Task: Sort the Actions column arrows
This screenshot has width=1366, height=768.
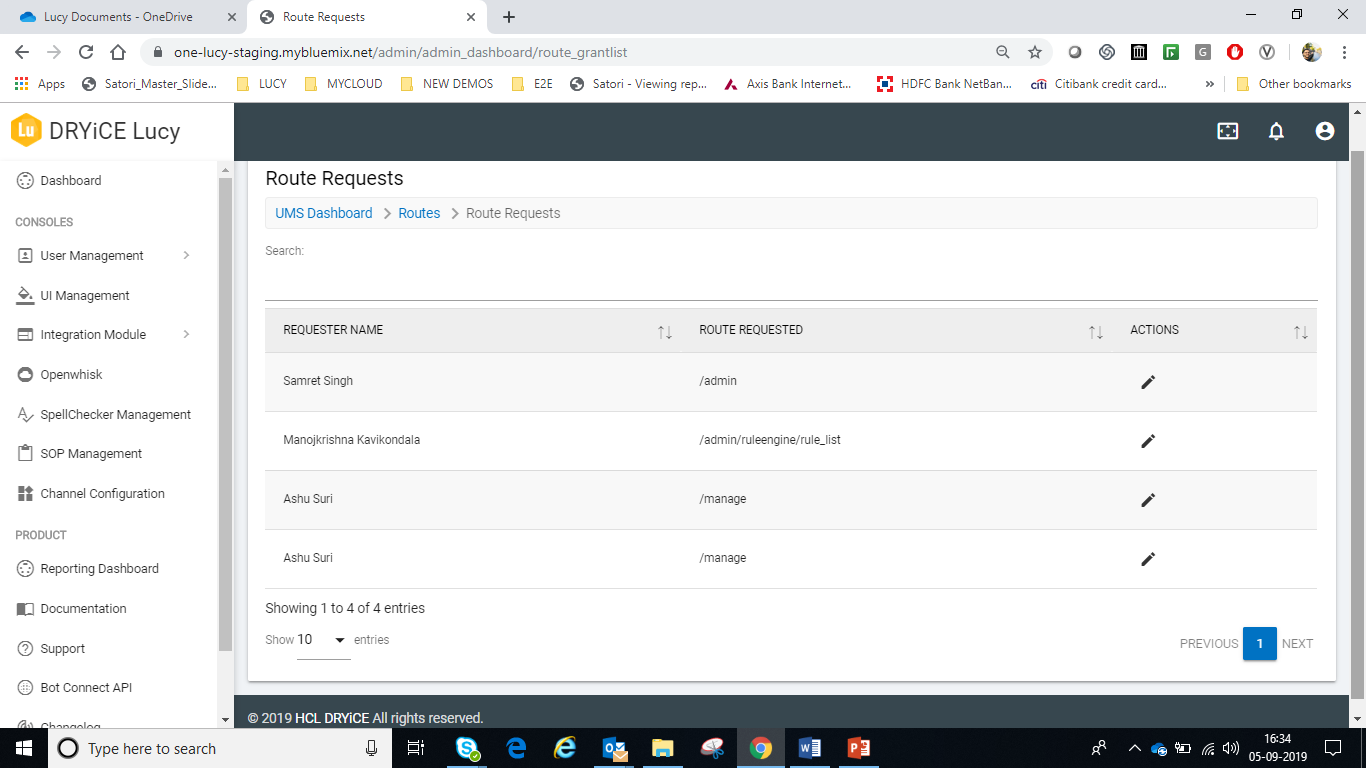Action: tap(1301, 332)
